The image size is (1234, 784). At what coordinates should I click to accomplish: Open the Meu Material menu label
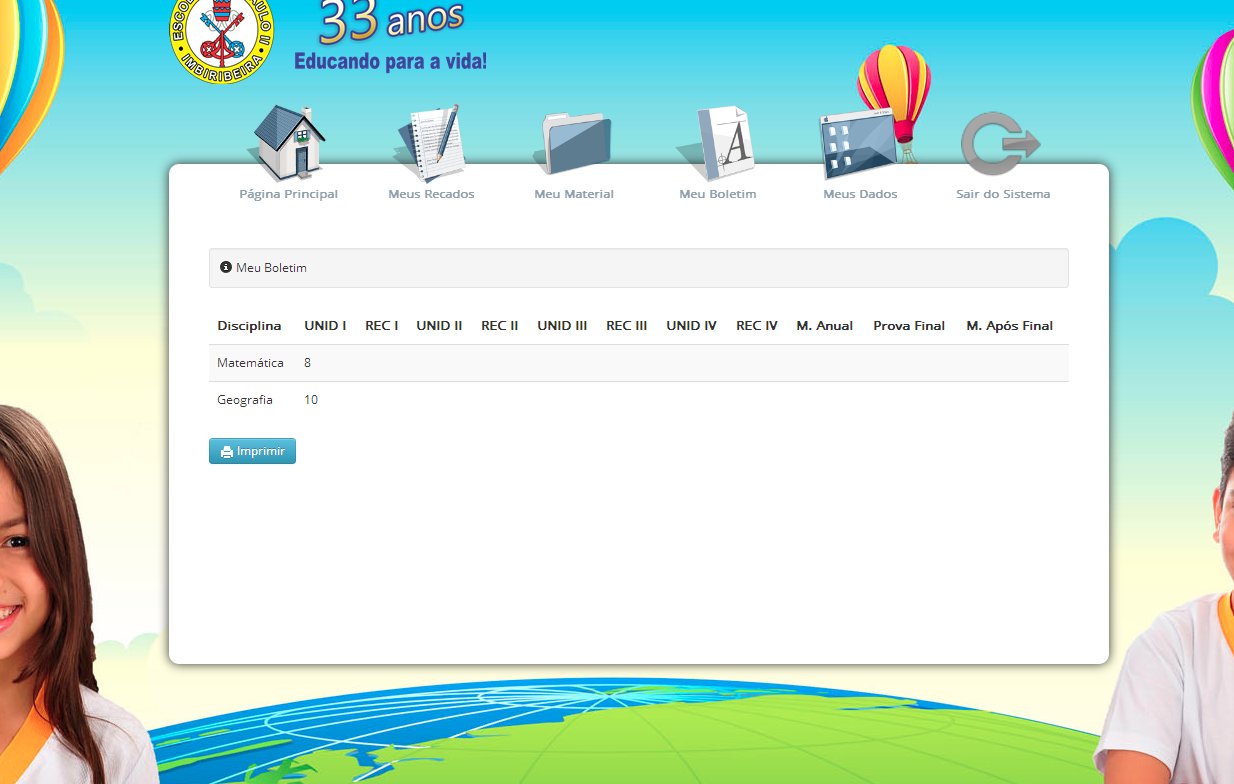pos(574,194)
